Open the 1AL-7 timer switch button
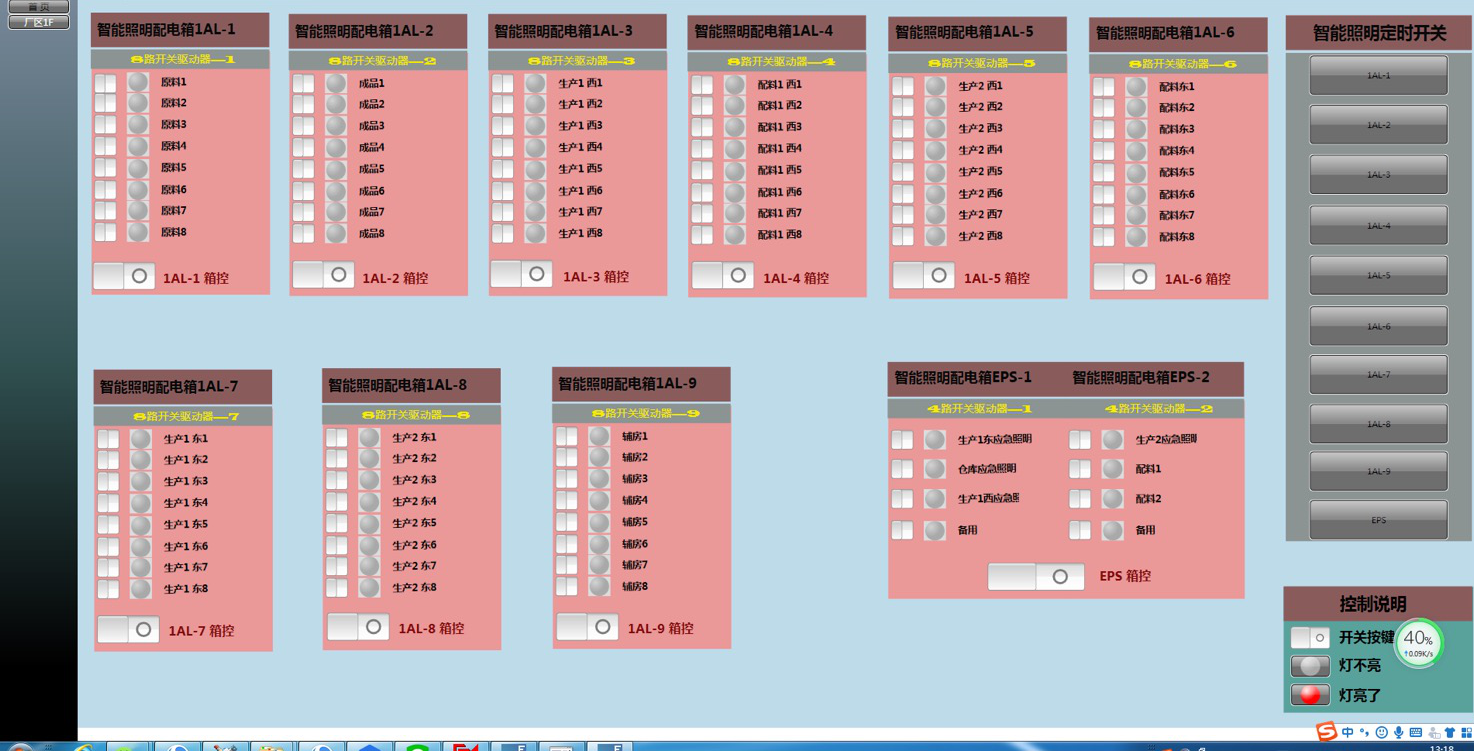Screen dimensions: 1474x754 1378,374
